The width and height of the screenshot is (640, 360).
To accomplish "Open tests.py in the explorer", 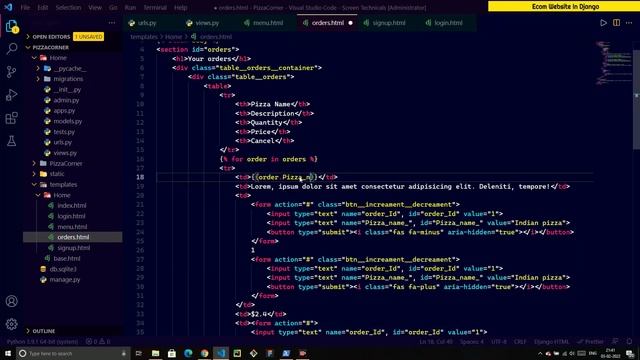I will [x=64, y=132].
